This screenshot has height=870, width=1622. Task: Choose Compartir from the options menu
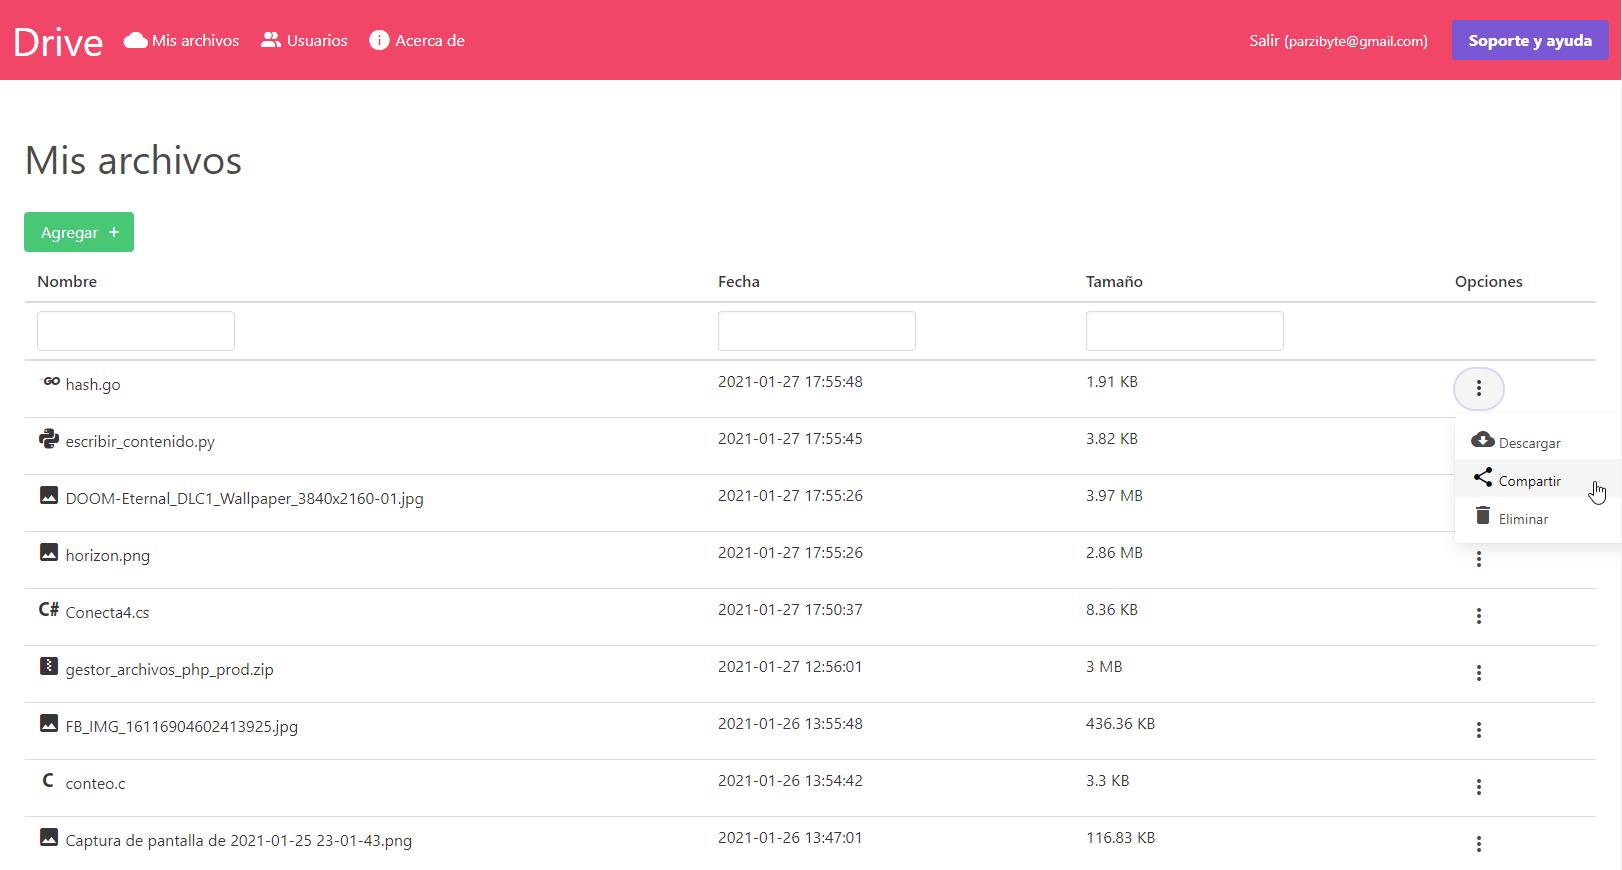coord(1538,479)
